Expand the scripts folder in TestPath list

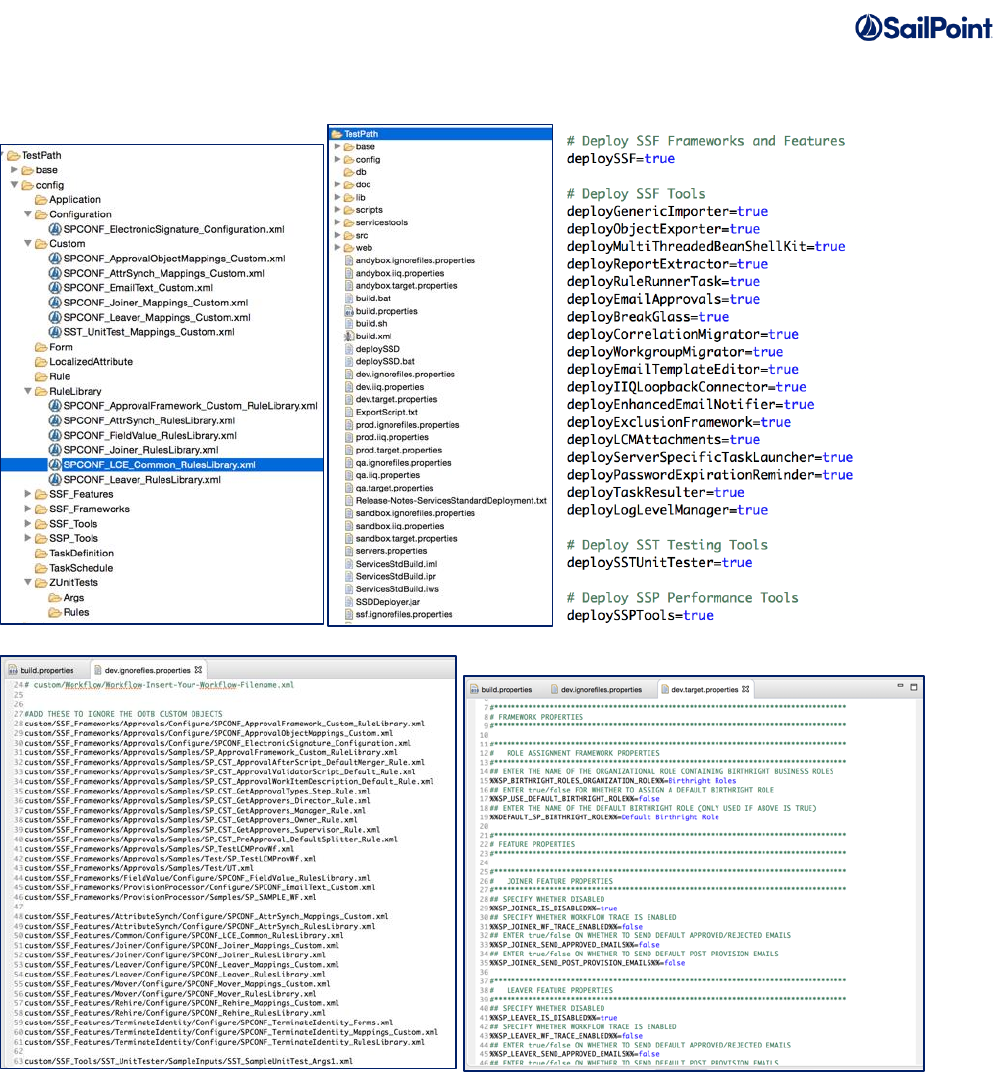(337, 210)
